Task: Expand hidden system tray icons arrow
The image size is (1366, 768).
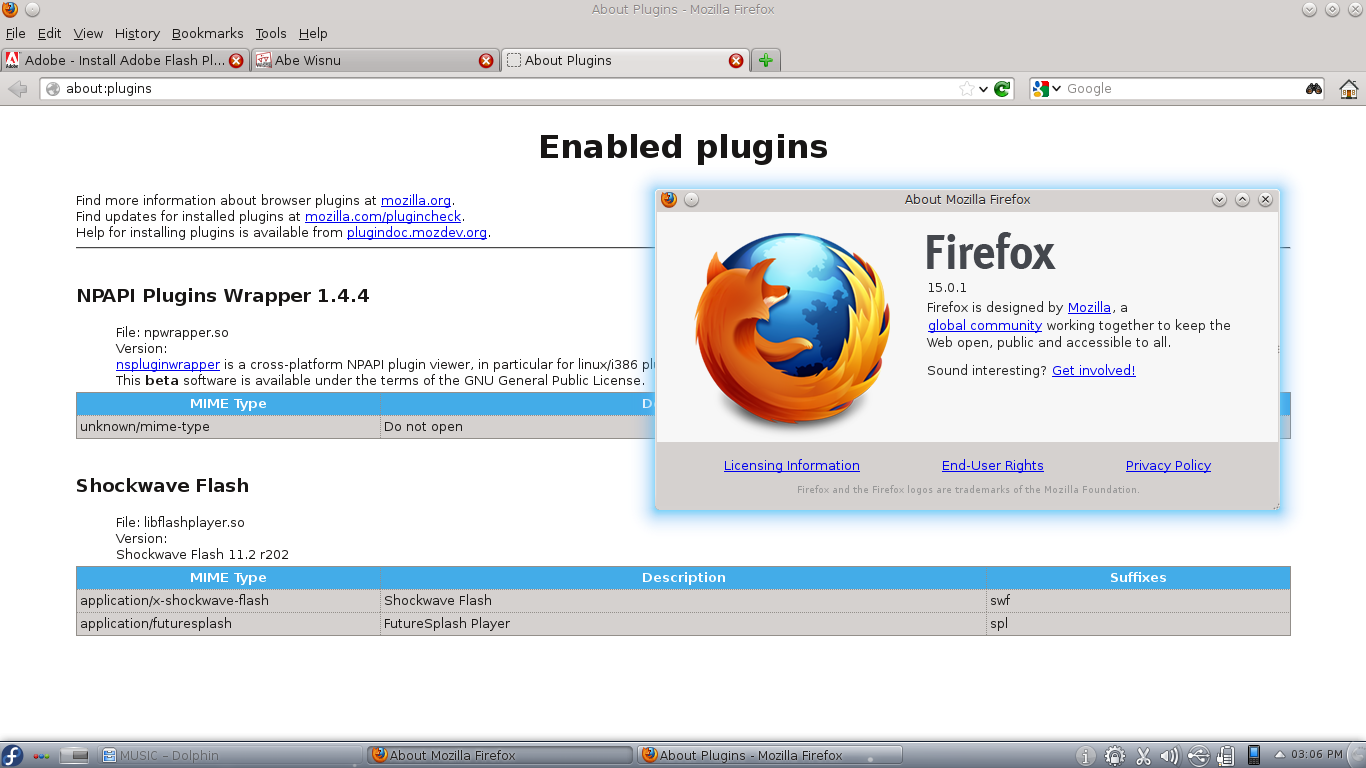Action: (1279, 755)
